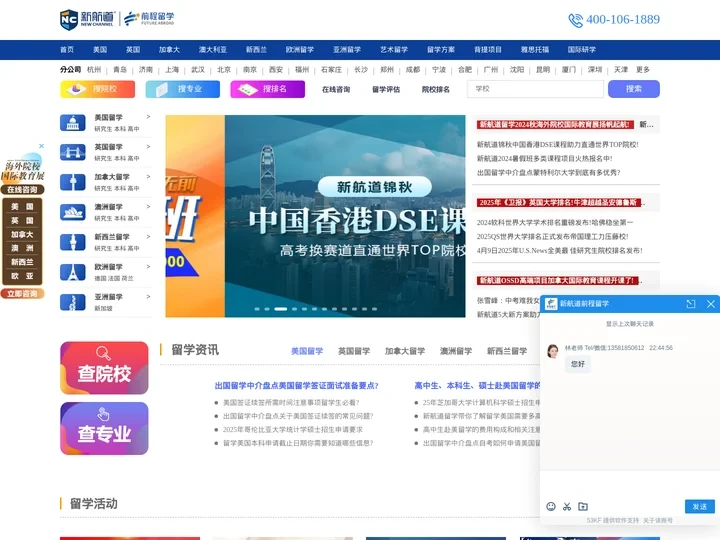Click the scissors screenshot icon in chat

pyautogui.click(x=567, y=506)
